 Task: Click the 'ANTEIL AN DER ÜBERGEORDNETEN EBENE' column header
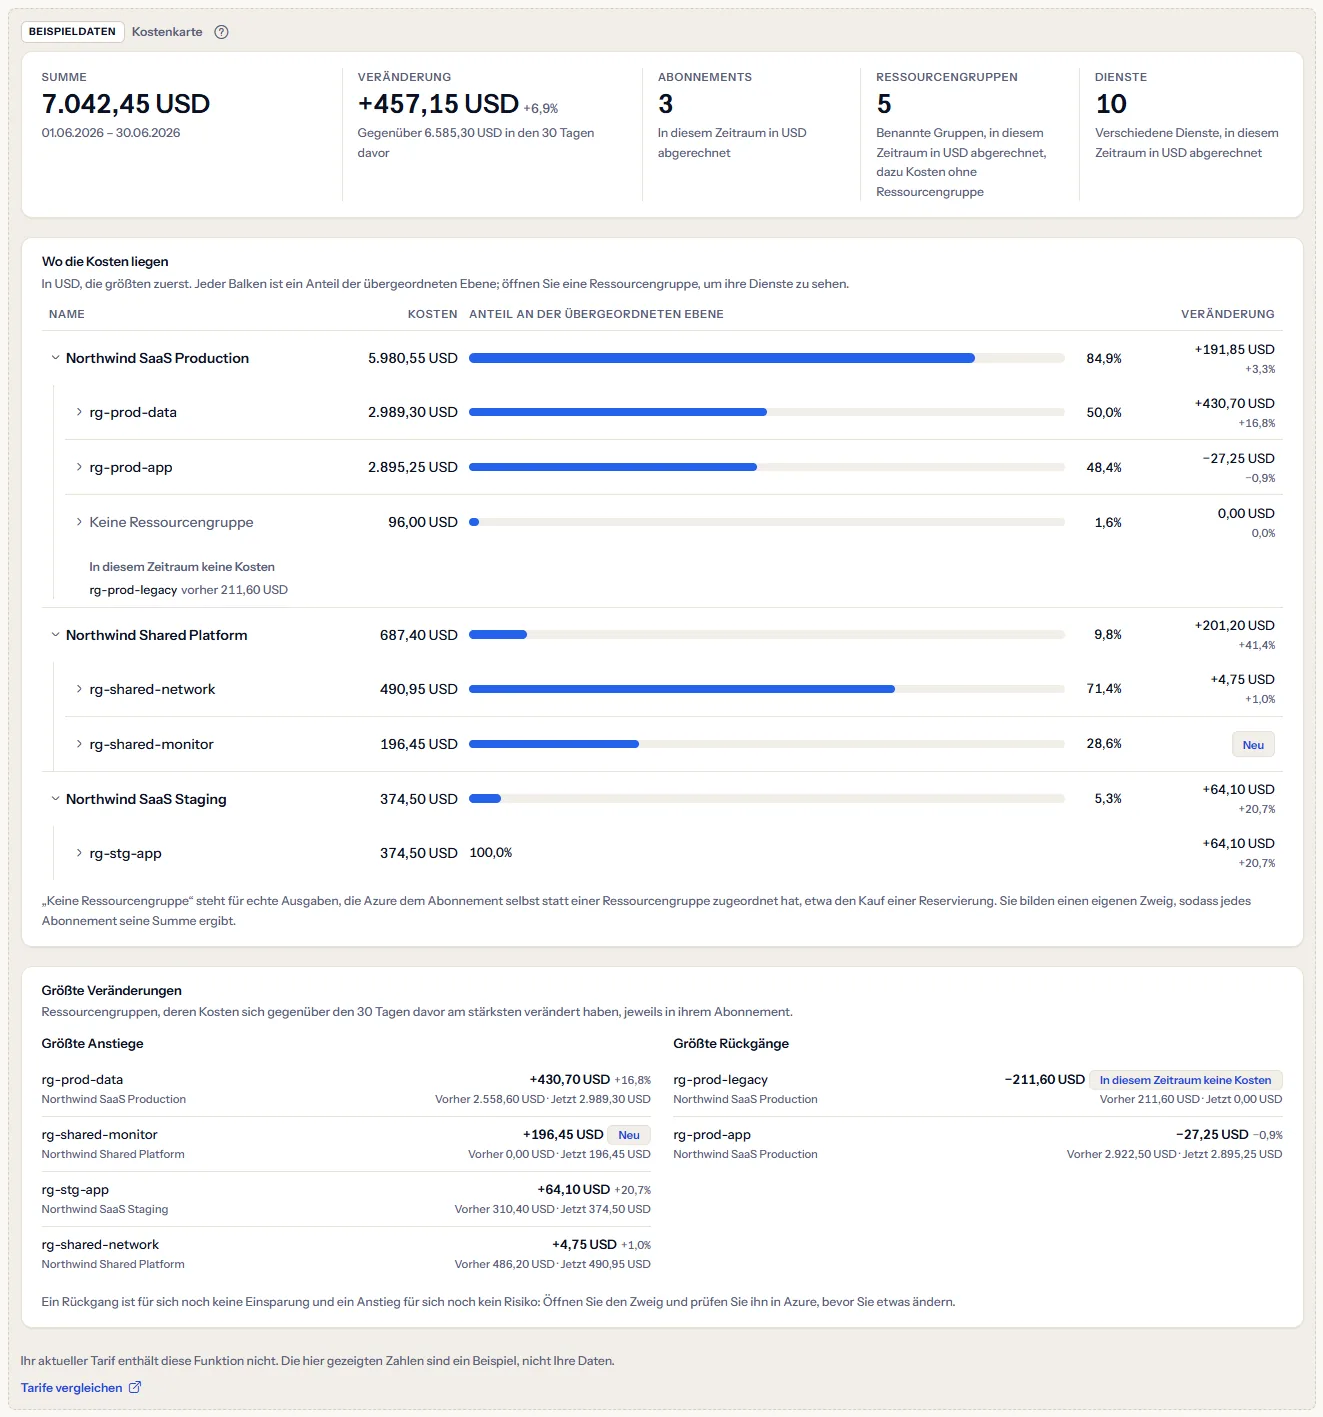tap(596, 314)
